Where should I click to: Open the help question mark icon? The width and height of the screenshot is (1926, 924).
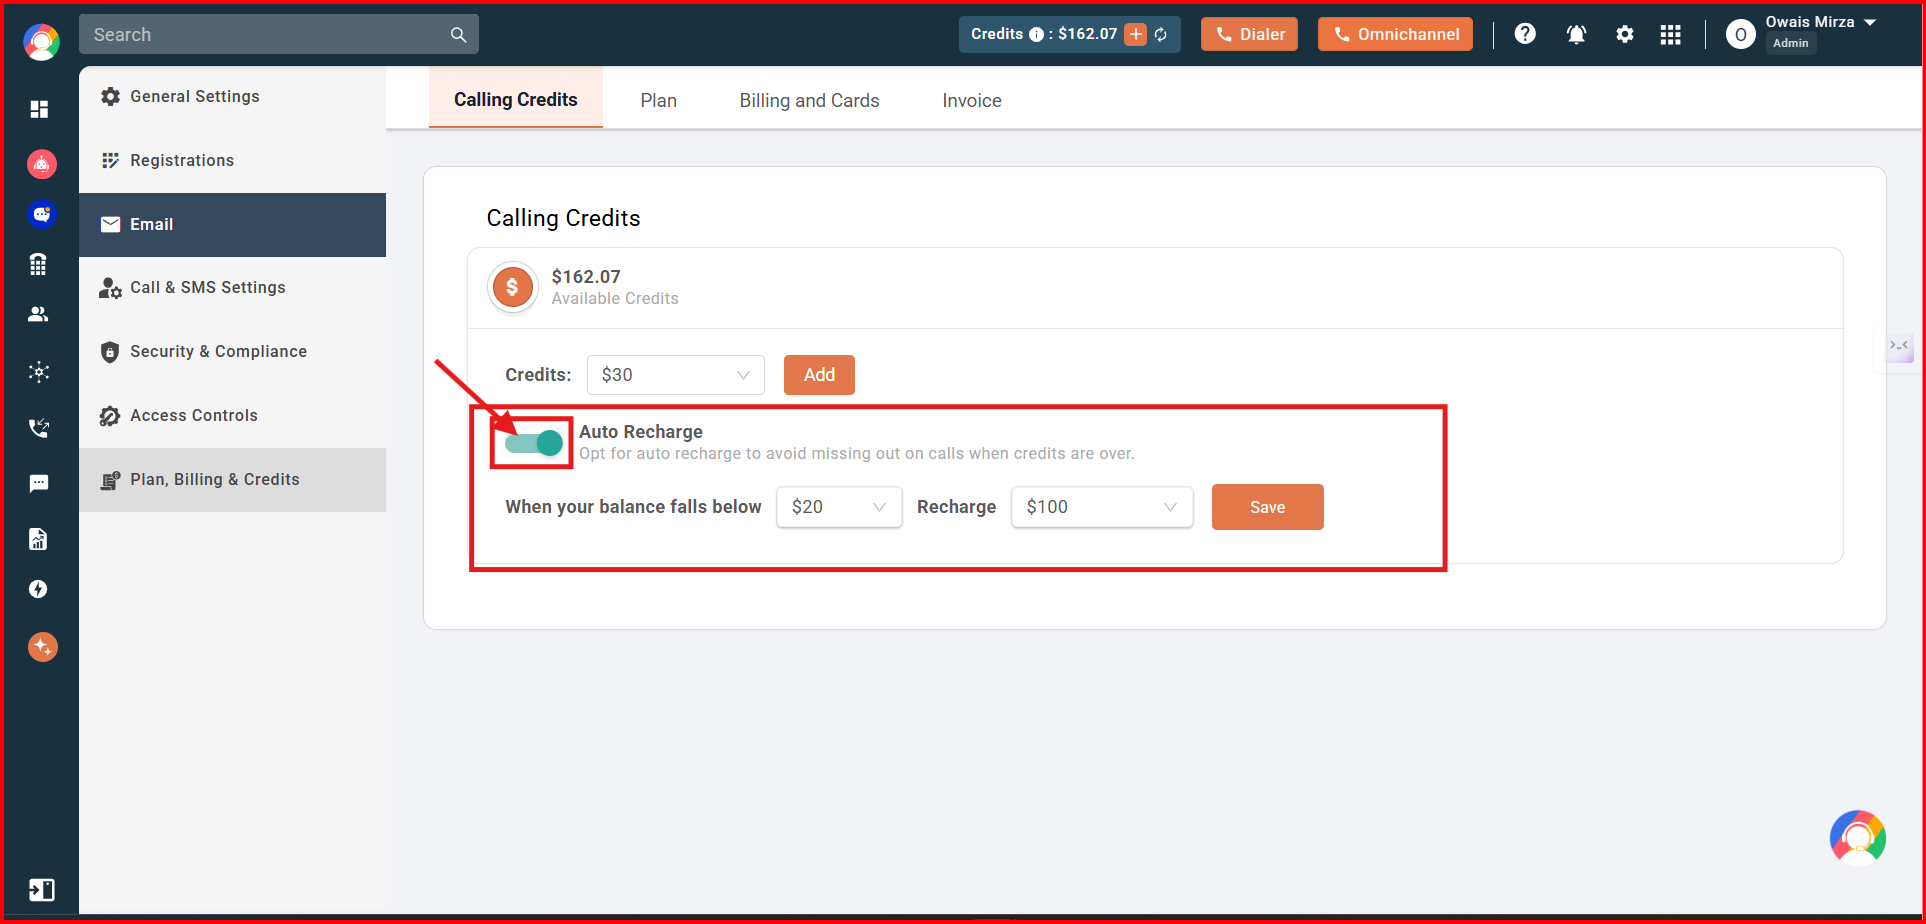(1525, 34)
